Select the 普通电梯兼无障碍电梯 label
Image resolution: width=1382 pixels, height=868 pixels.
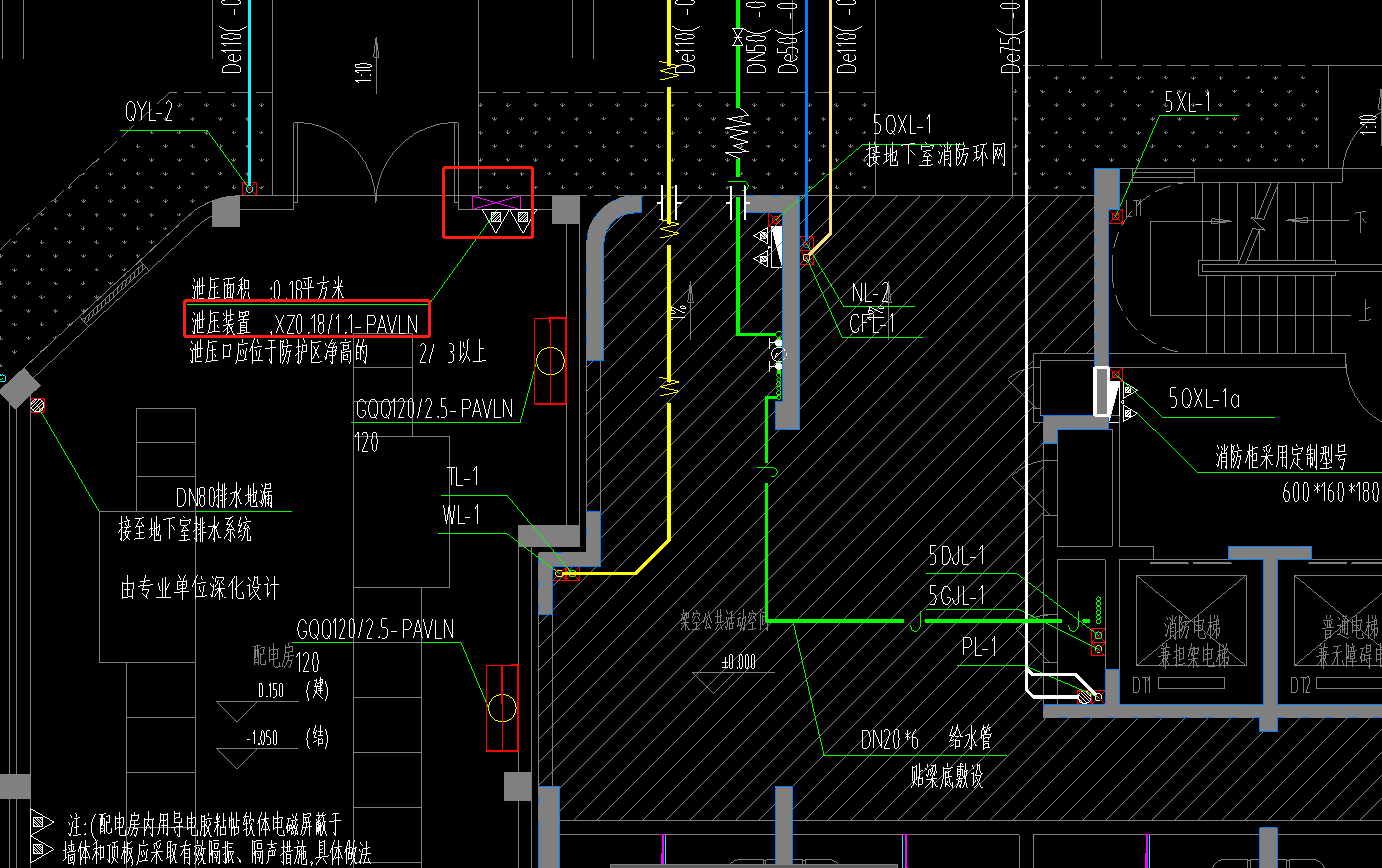[x=1349, y=642]
